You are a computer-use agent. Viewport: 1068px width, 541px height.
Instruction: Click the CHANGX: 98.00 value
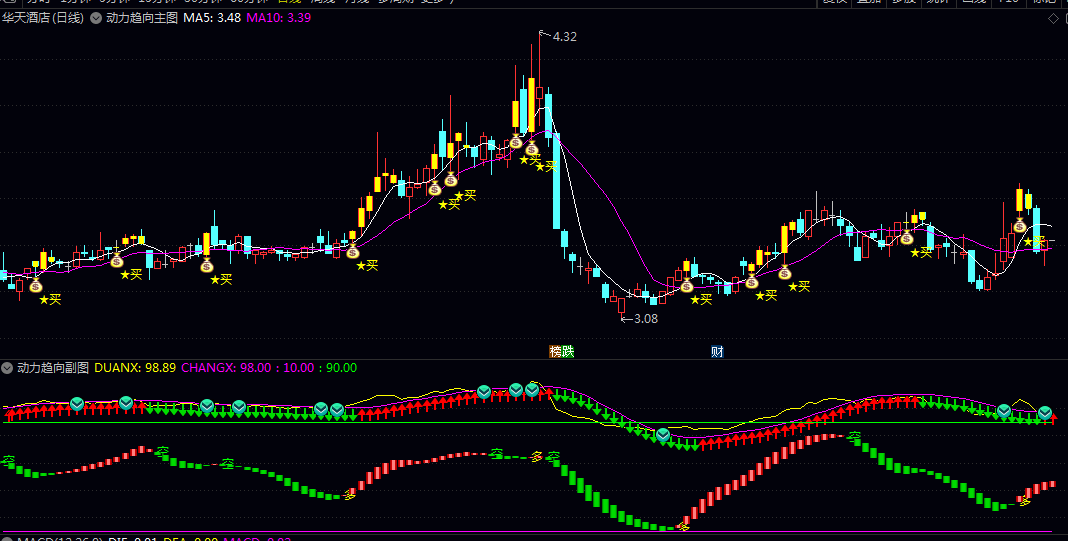(227, 368)
